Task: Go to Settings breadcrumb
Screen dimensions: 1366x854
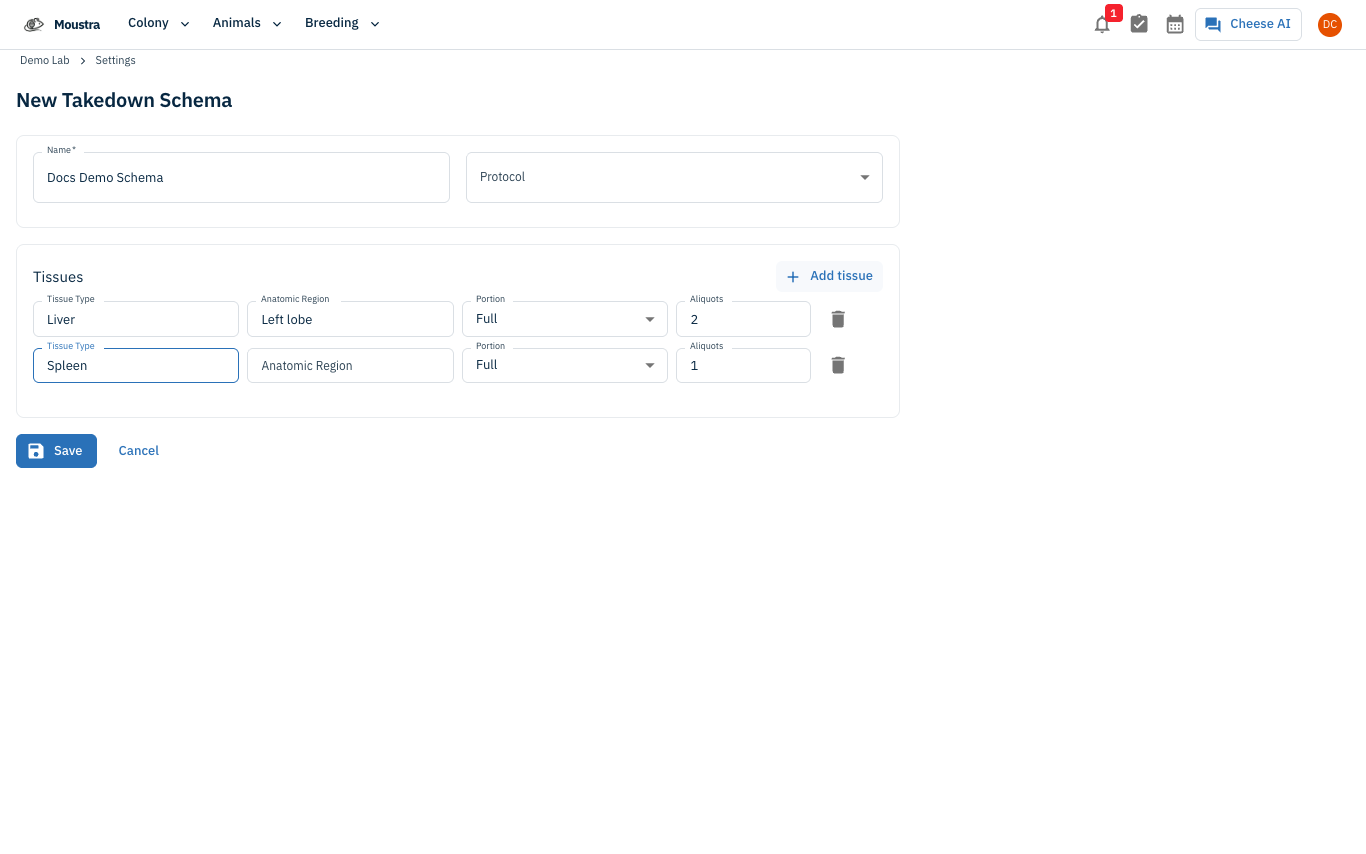Action: (x=115, y=60)
